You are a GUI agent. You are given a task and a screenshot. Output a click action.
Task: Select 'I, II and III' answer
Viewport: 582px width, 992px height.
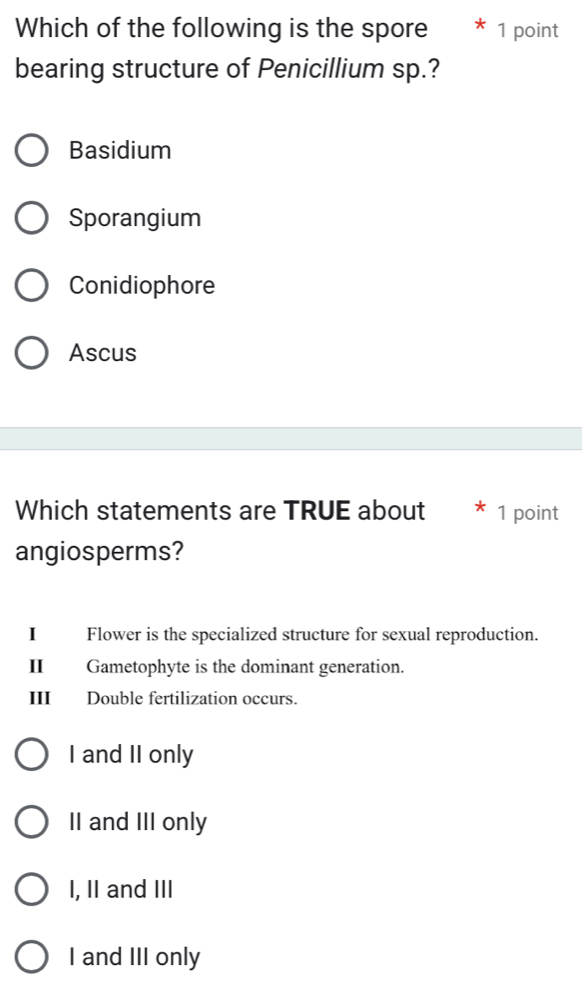click(x=31, y=888)
